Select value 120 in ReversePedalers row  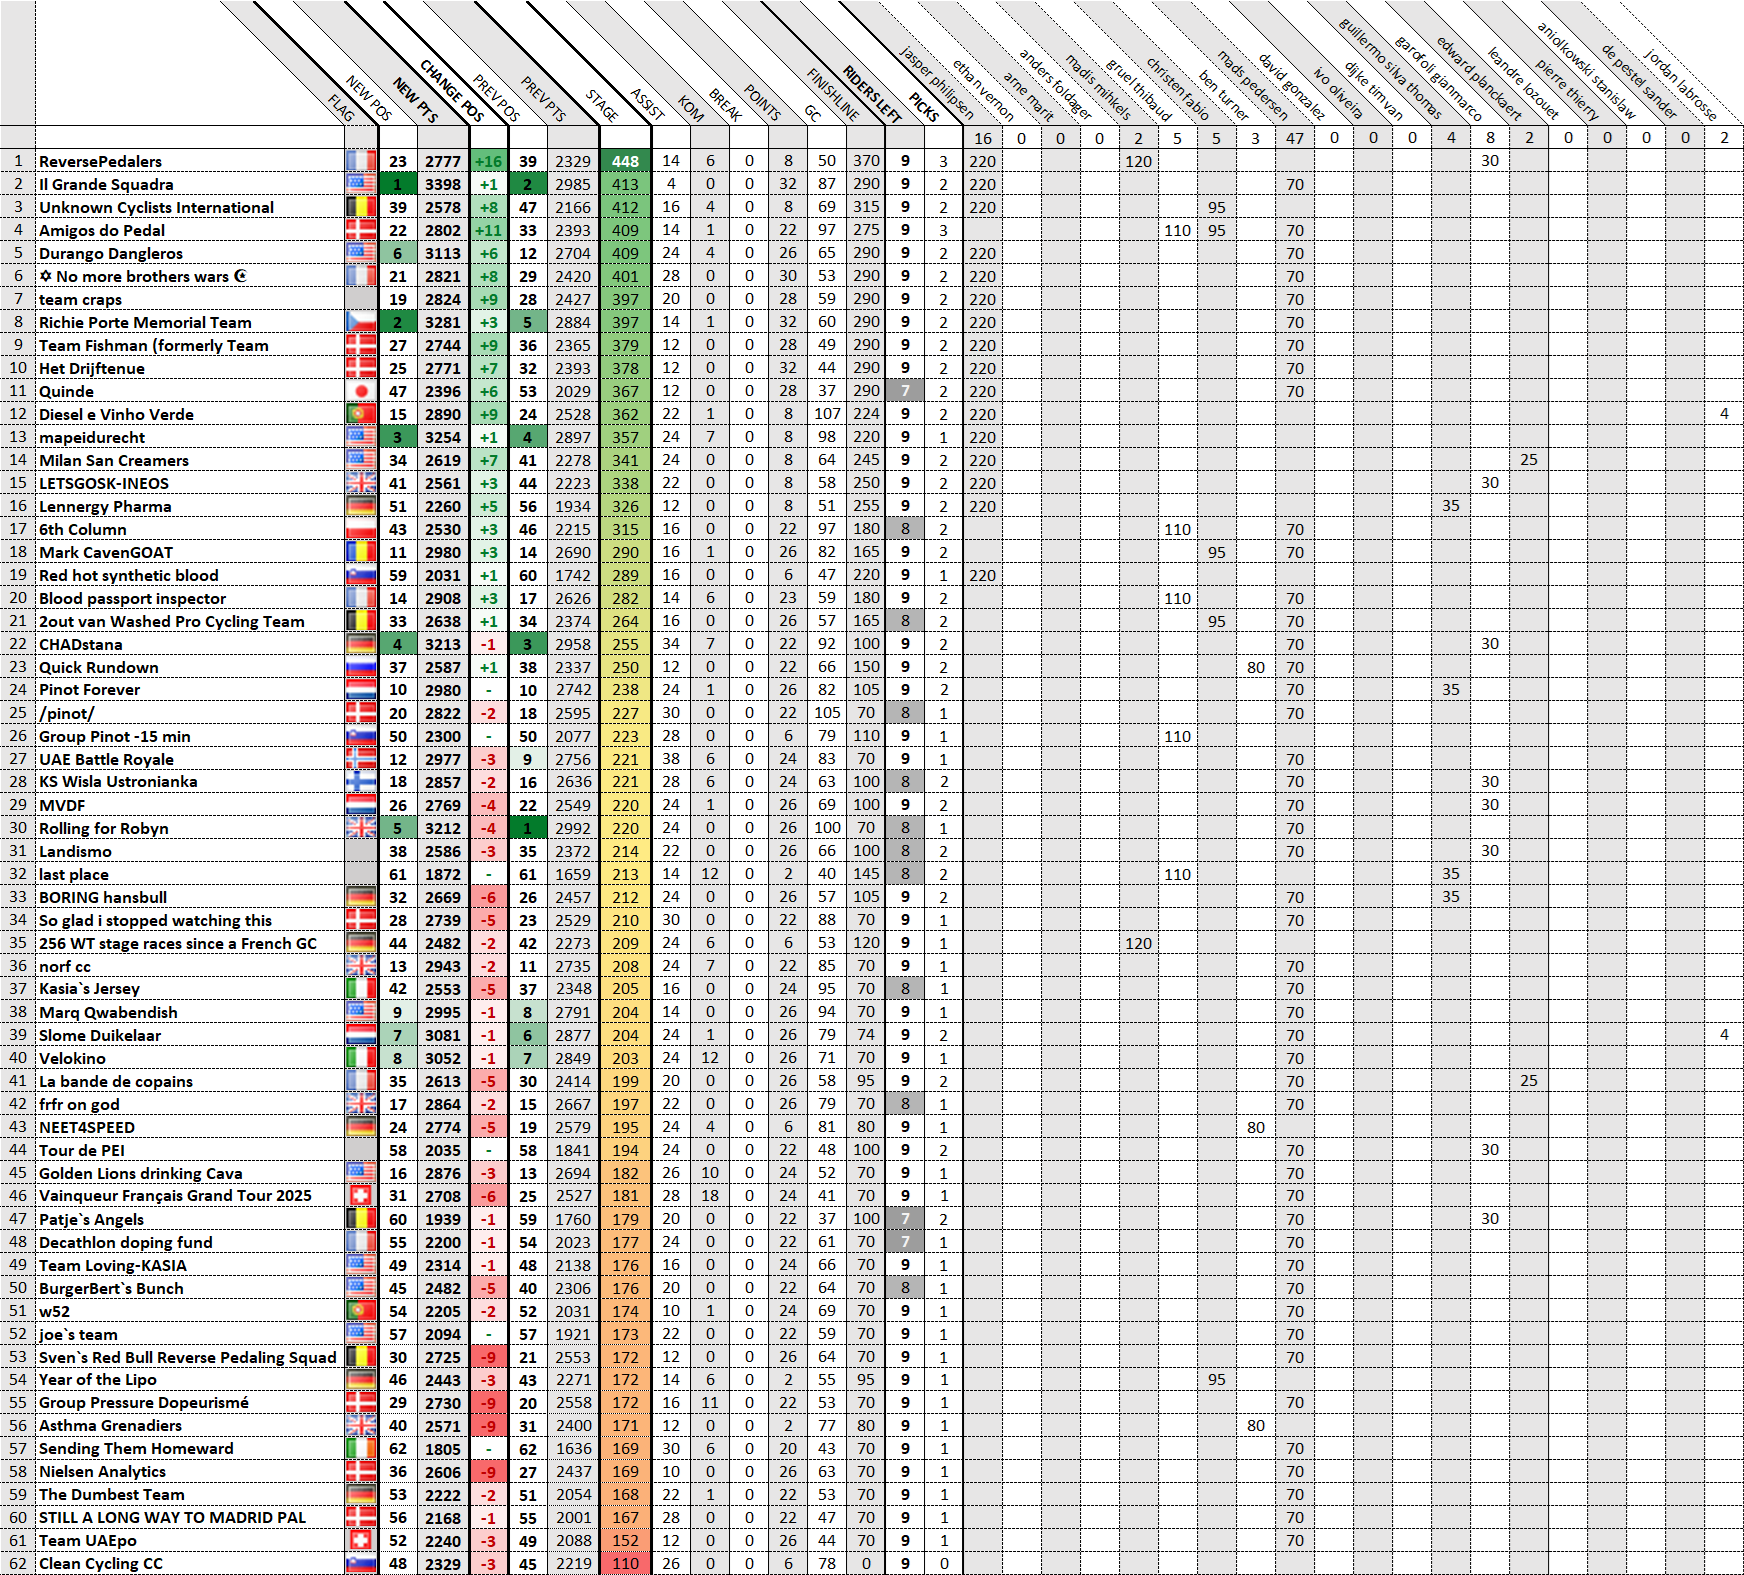[1138, 161]
